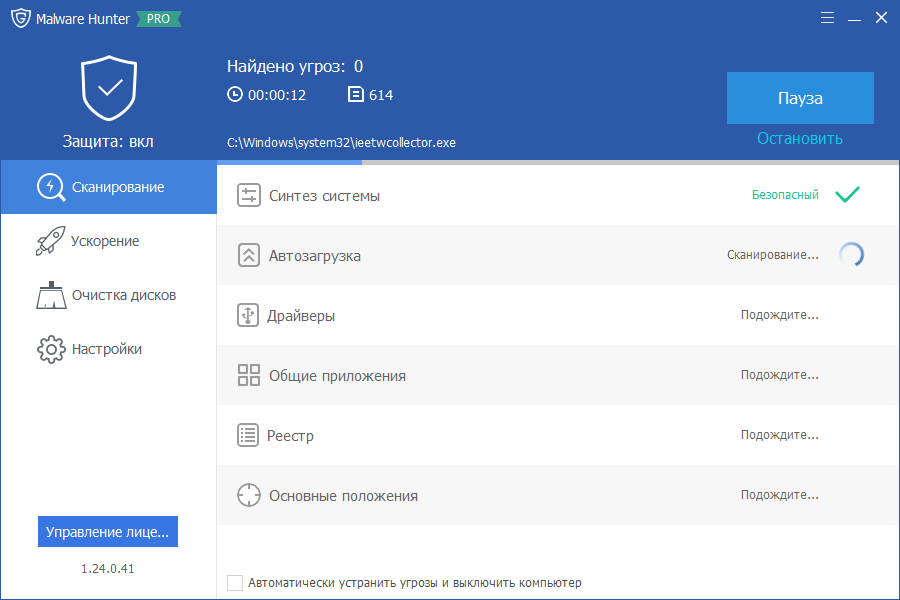The width and height of the screenshot is (900, 600).
Task: Click the Основные положения target icon
Action: click(249, 495)
